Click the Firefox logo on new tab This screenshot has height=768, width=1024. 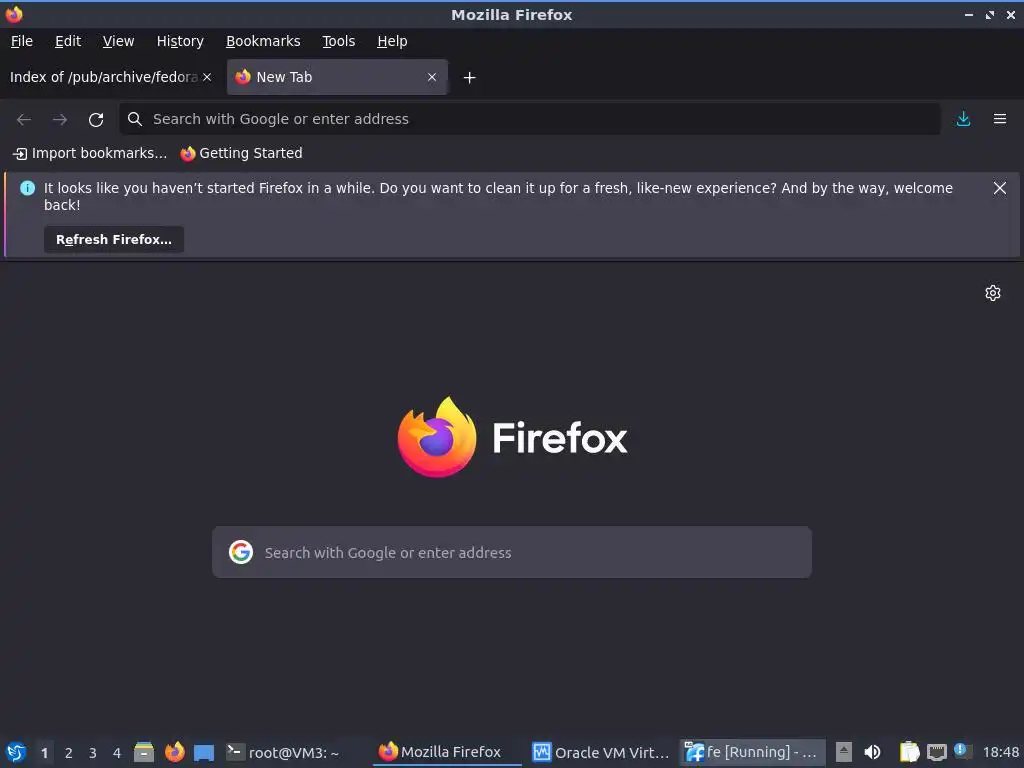[x=512, y=437]
